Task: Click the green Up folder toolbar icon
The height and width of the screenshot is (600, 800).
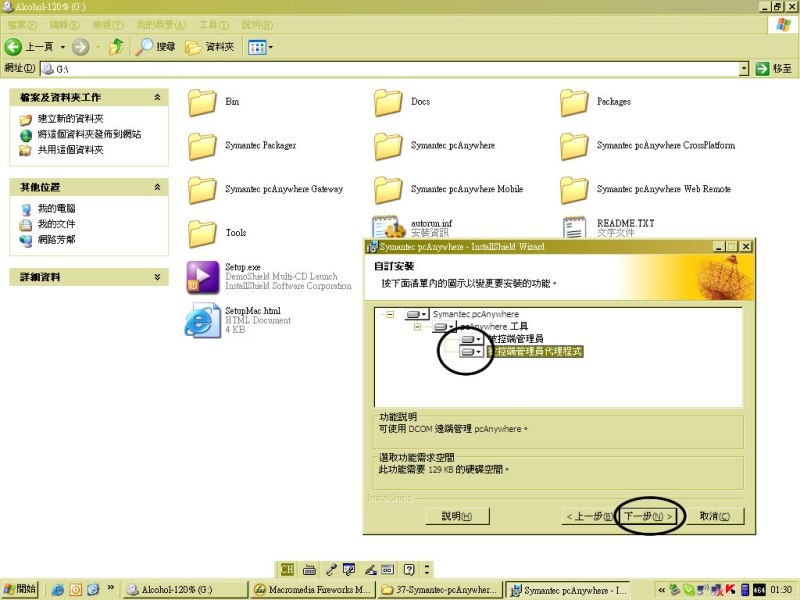Action: pyautogui.click(x=116, y=47)
